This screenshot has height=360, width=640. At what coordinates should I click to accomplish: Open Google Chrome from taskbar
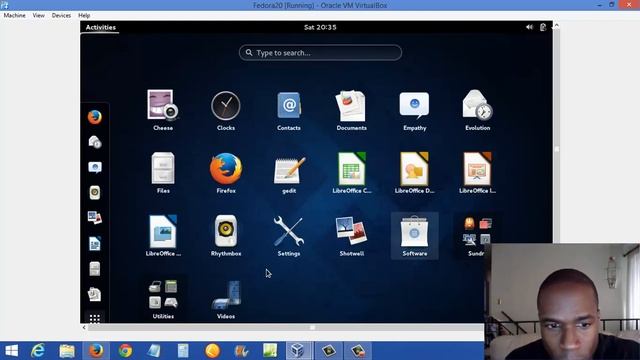tap(125, 351)
